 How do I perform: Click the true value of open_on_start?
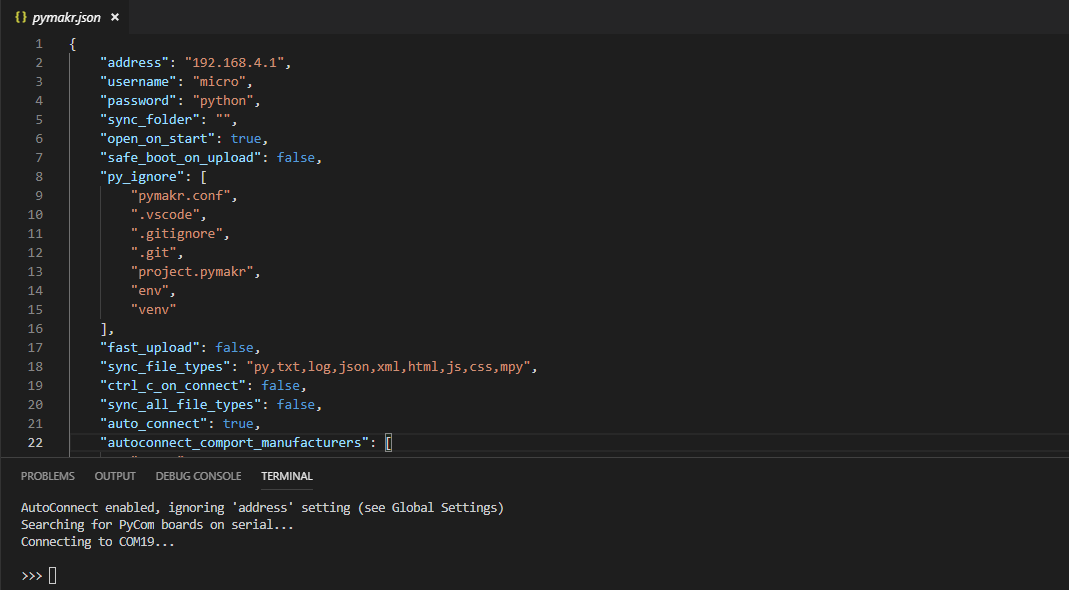coord(246,139)
